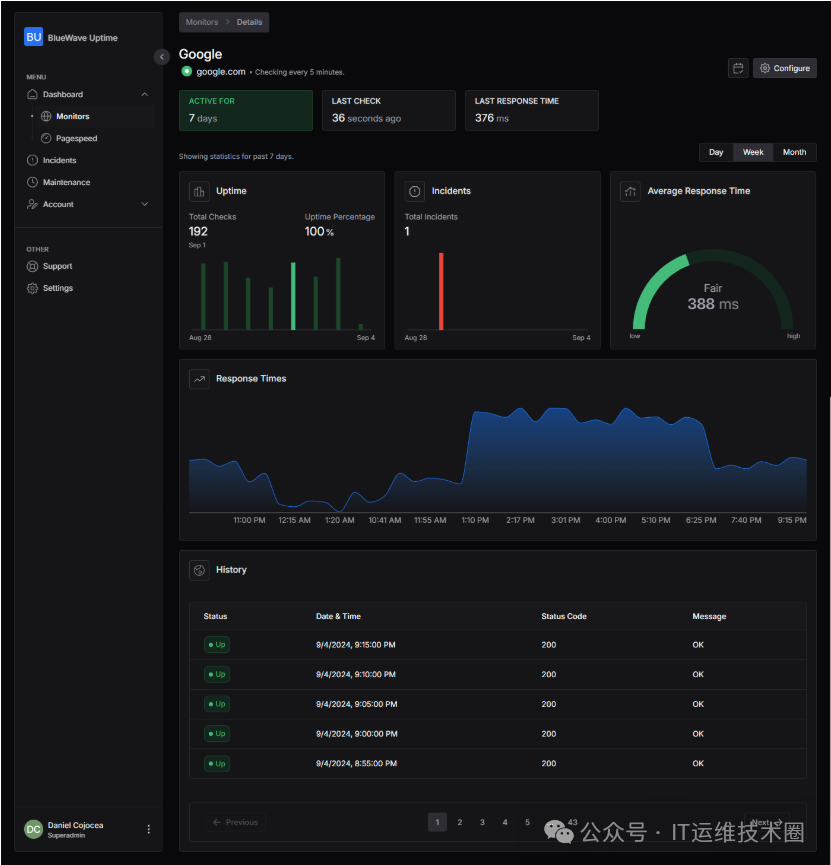
Task: Open the Incidents page in sidebar
Action: click(60, 161)
